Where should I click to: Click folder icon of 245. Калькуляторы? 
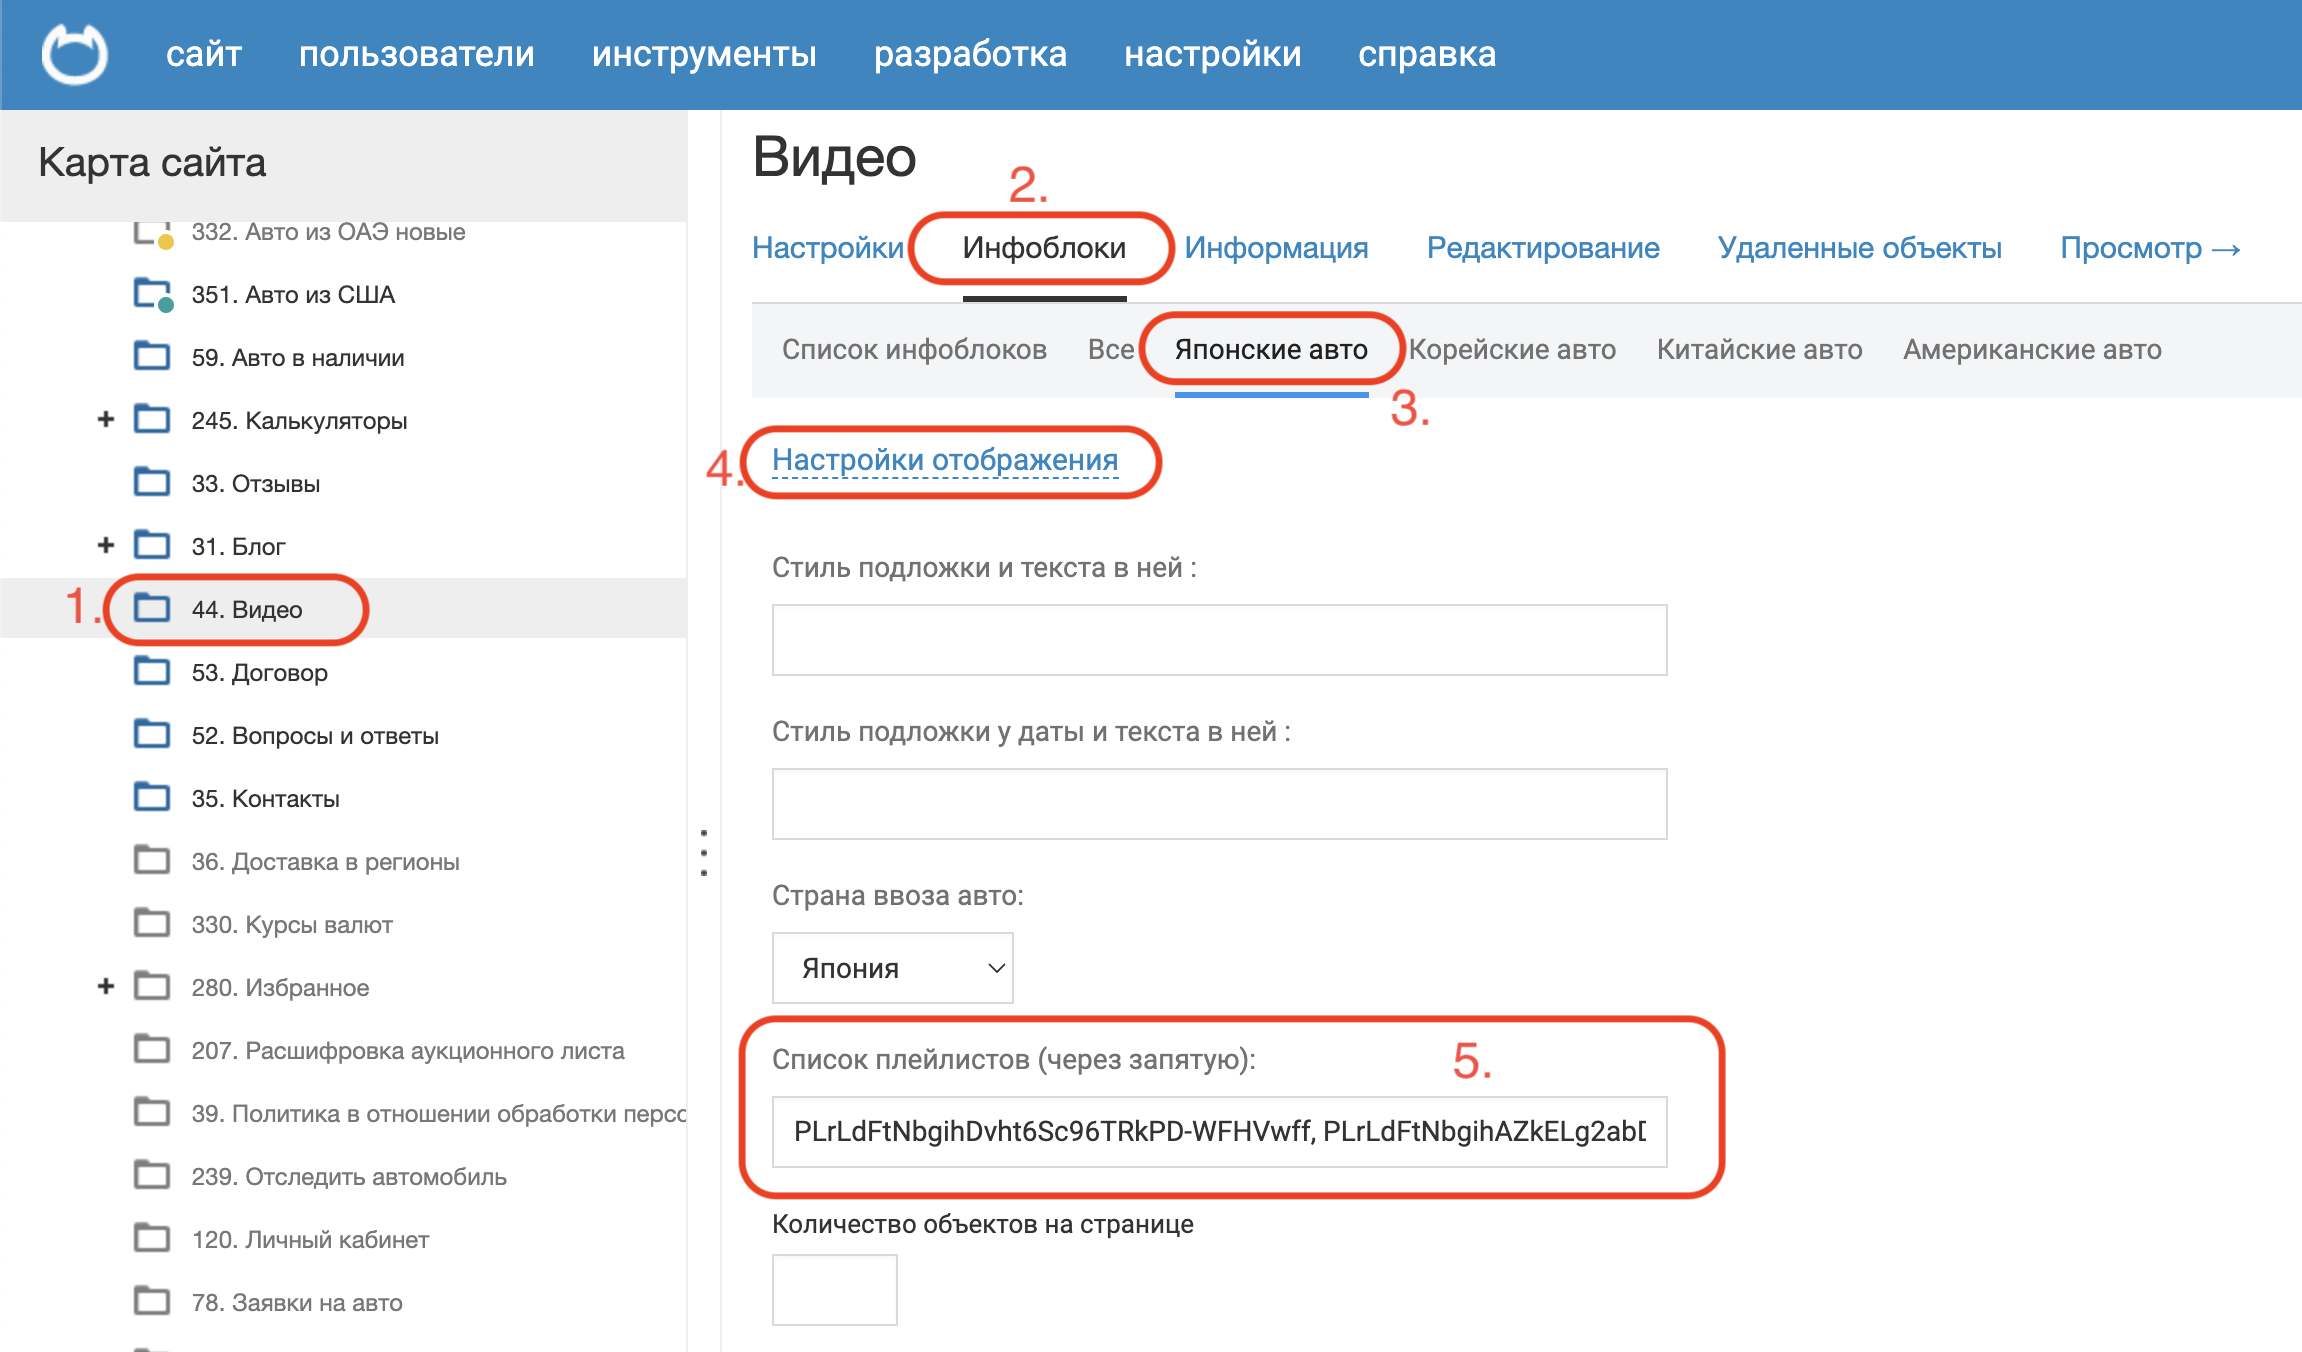(x=152, y=419)
